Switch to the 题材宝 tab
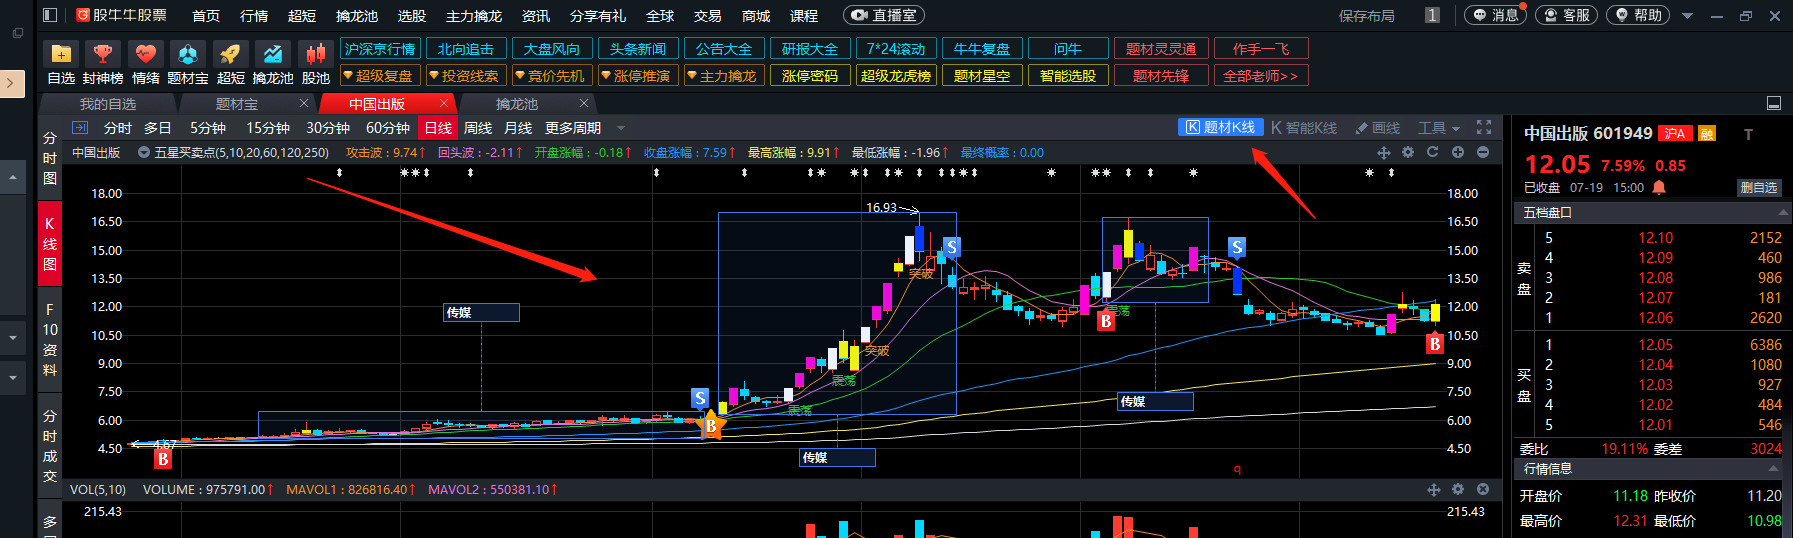 point(237,103)
